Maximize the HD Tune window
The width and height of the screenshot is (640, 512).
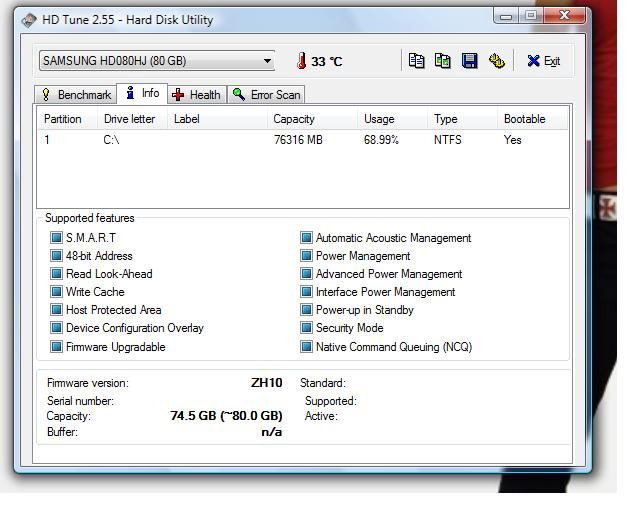(531, 16)
